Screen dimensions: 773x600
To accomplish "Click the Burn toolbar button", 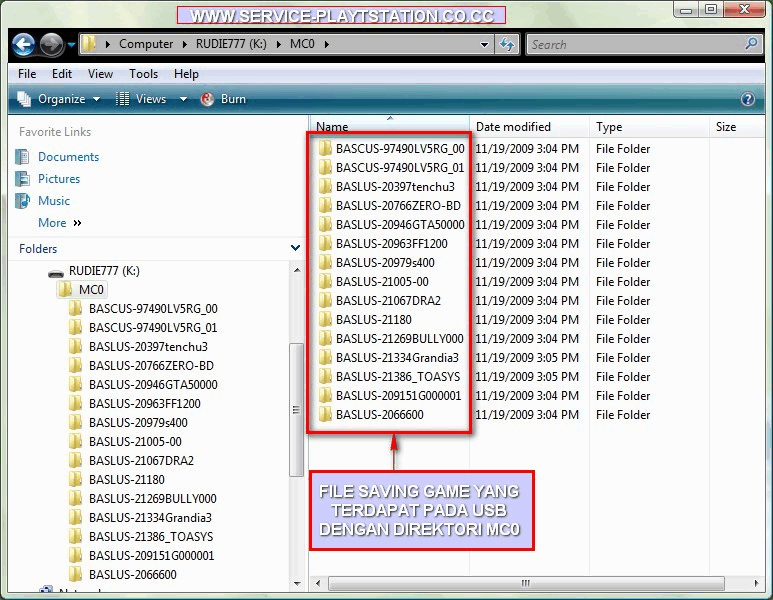I will tap(223, 99).
